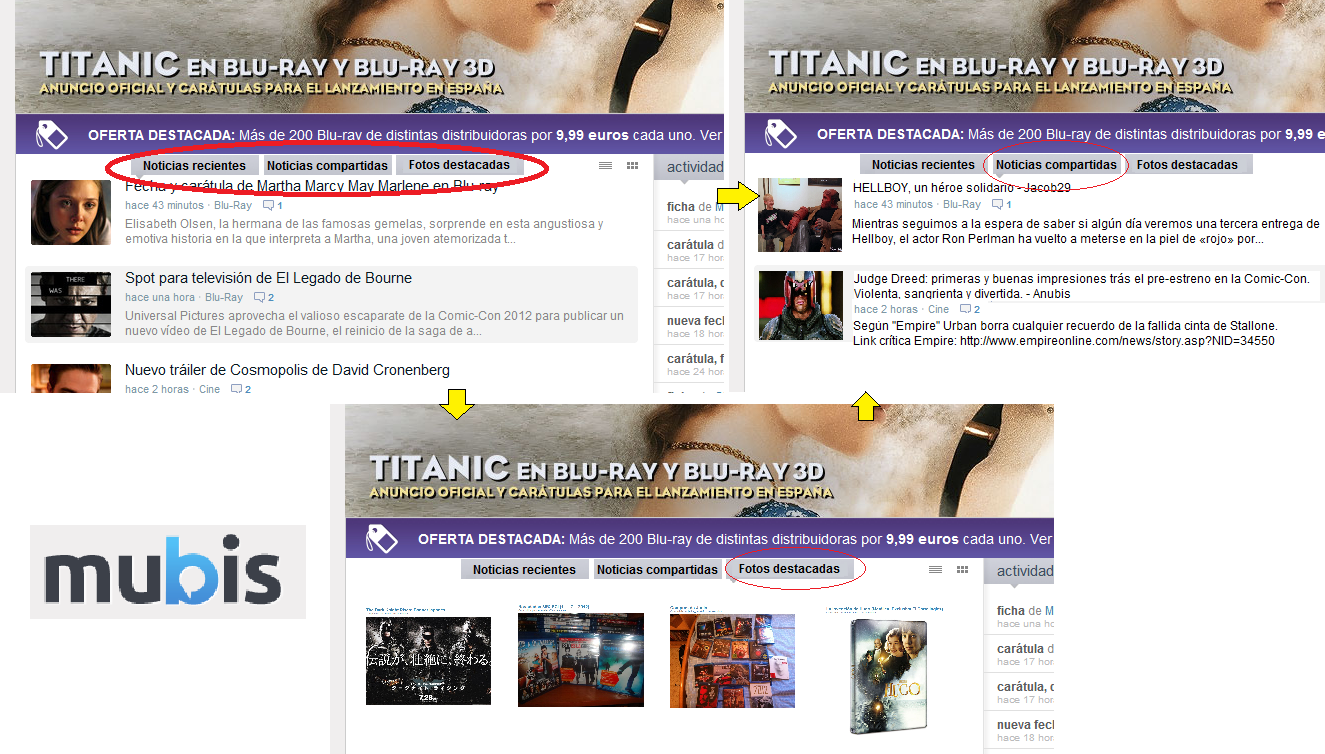Switch to grid view in top-left screenshot

click(x=632, y=166)
